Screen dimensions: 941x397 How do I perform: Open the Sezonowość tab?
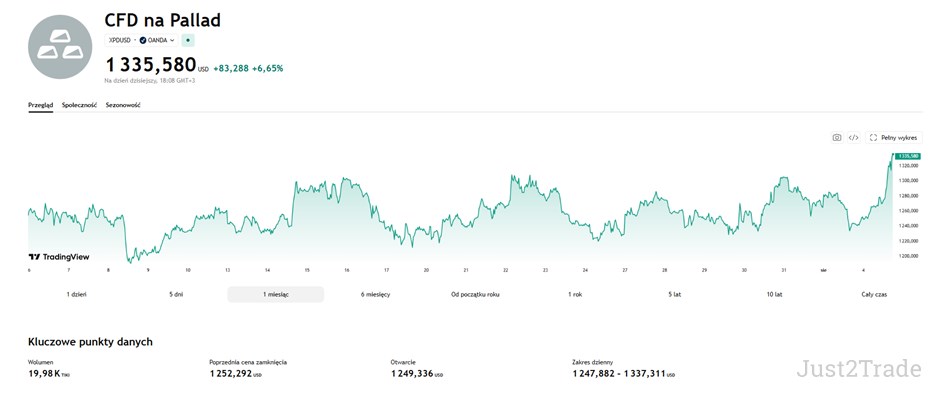[x=123, y=105]
